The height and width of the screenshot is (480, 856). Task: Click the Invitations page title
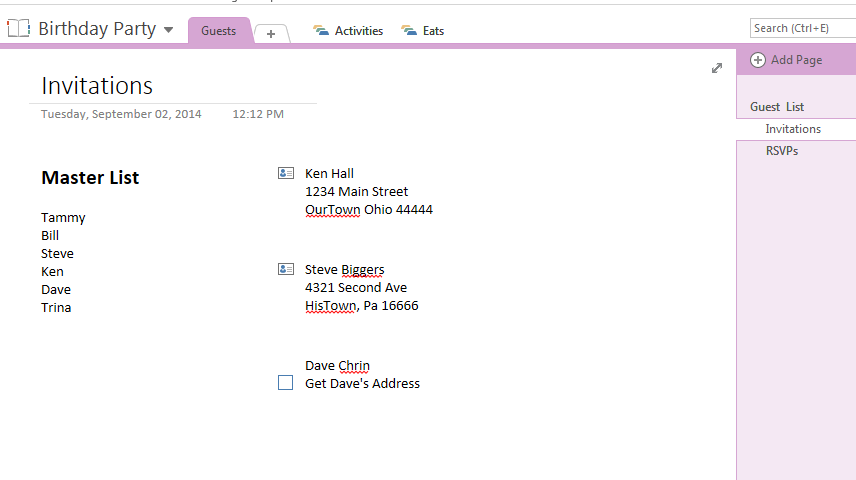point(97,86)
